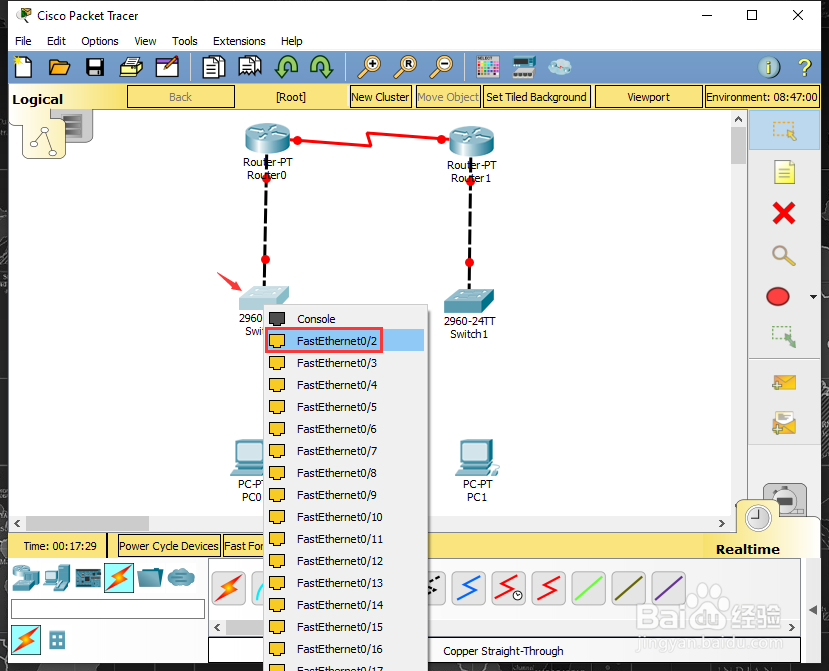
Task: Reset zoom with the R magnifier
Action: (x=405, y=67)
